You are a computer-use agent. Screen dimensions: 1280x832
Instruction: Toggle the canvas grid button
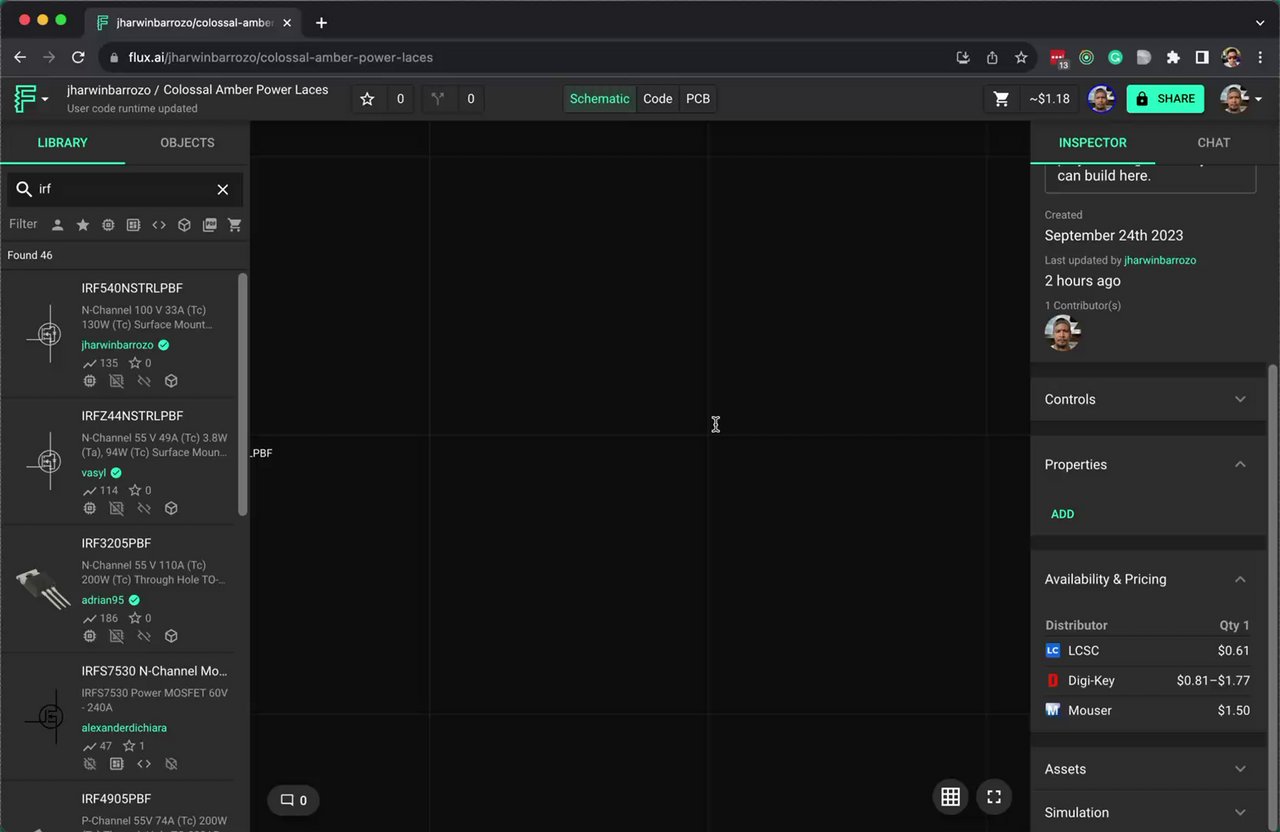click(950, 797)
